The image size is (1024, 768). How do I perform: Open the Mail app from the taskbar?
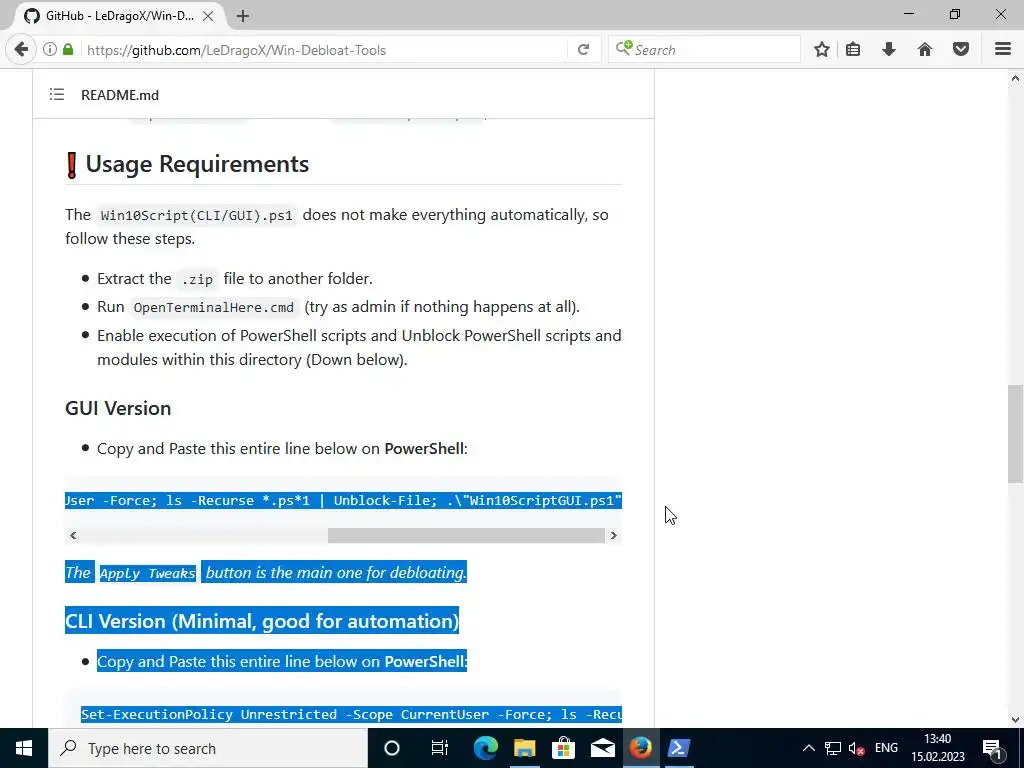[x=602, y=748]
